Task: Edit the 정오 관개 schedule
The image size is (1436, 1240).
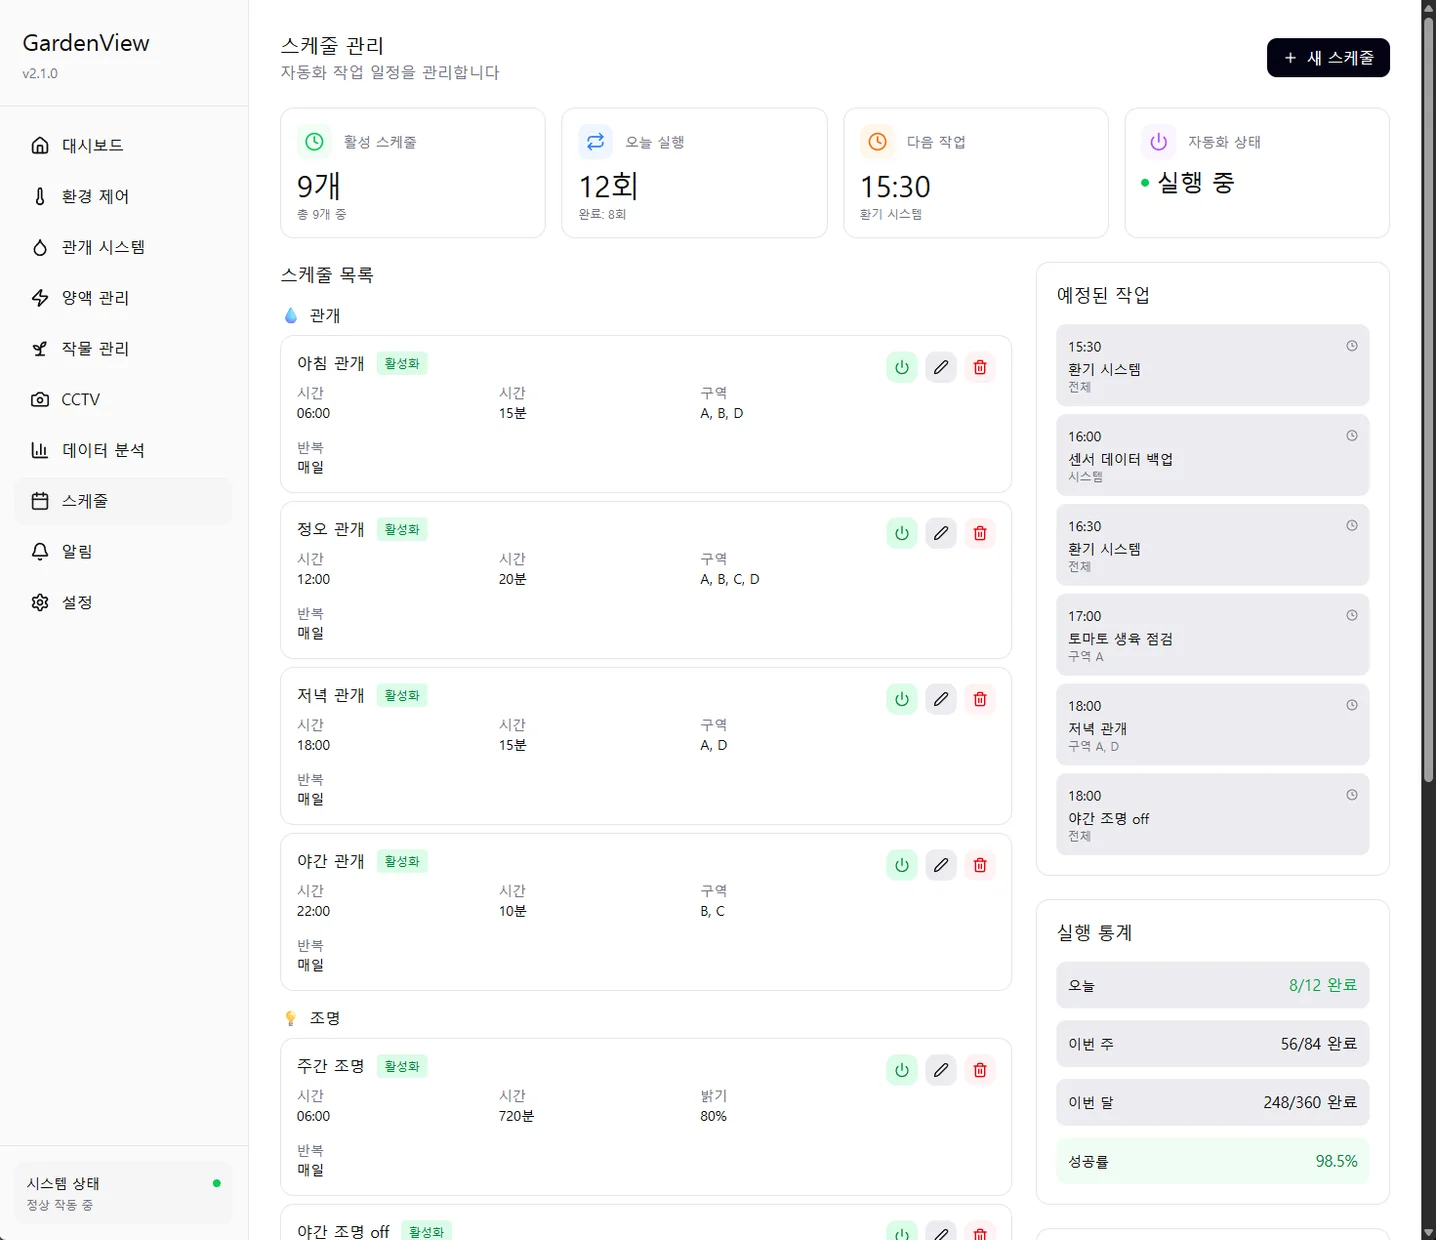Action: point(941,533)
